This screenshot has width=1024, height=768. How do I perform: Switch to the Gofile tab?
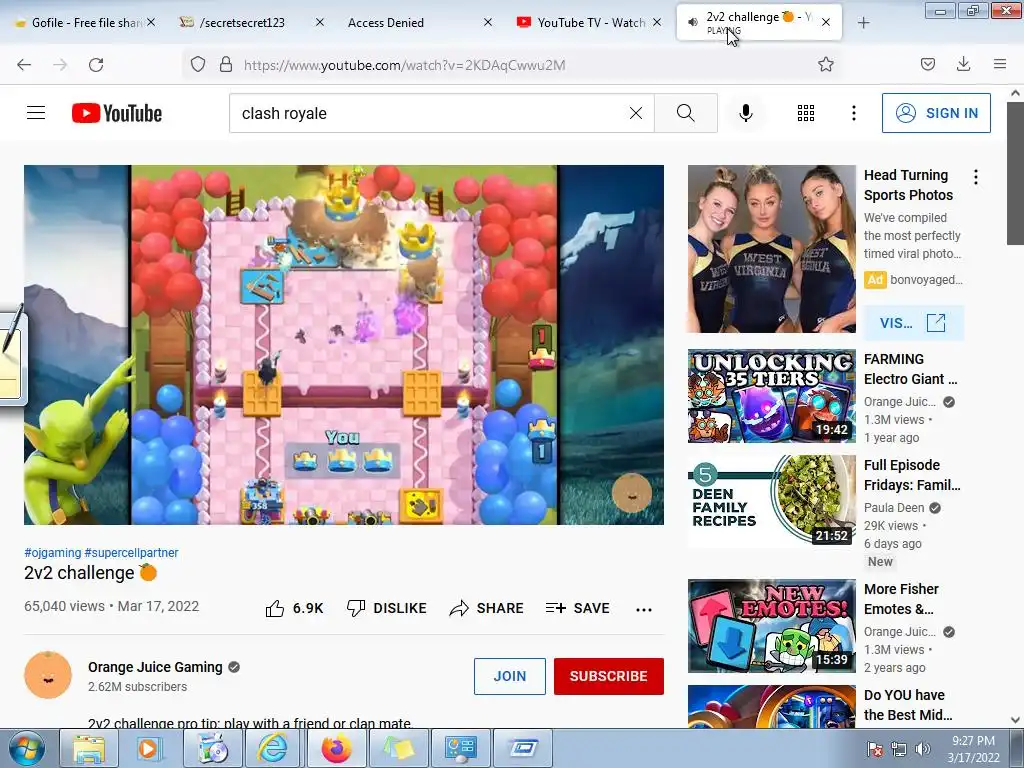tap(84, 22)
